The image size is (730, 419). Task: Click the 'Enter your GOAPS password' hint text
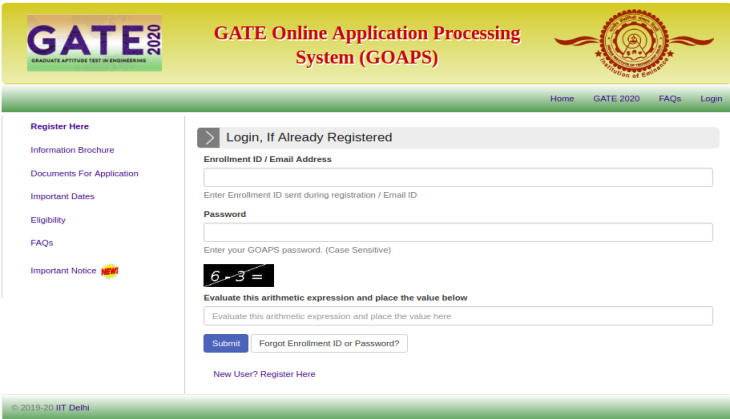[297, 250]
